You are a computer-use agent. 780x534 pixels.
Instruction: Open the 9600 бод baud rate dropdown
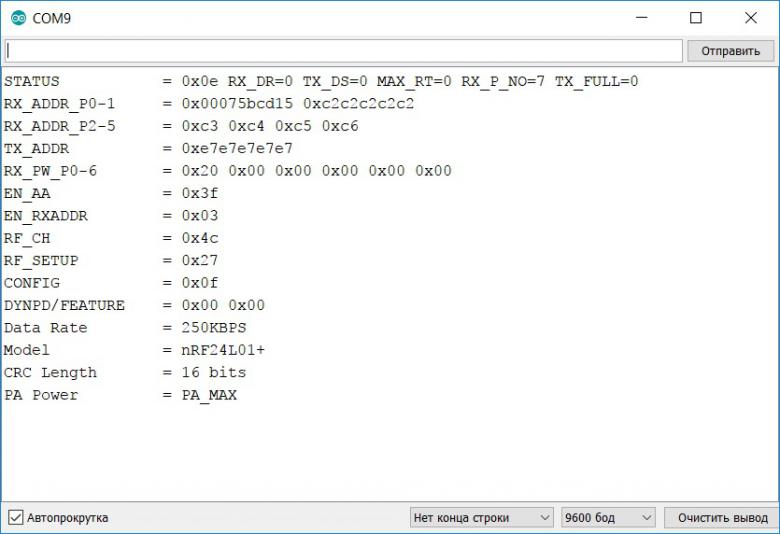coord(608,518)
